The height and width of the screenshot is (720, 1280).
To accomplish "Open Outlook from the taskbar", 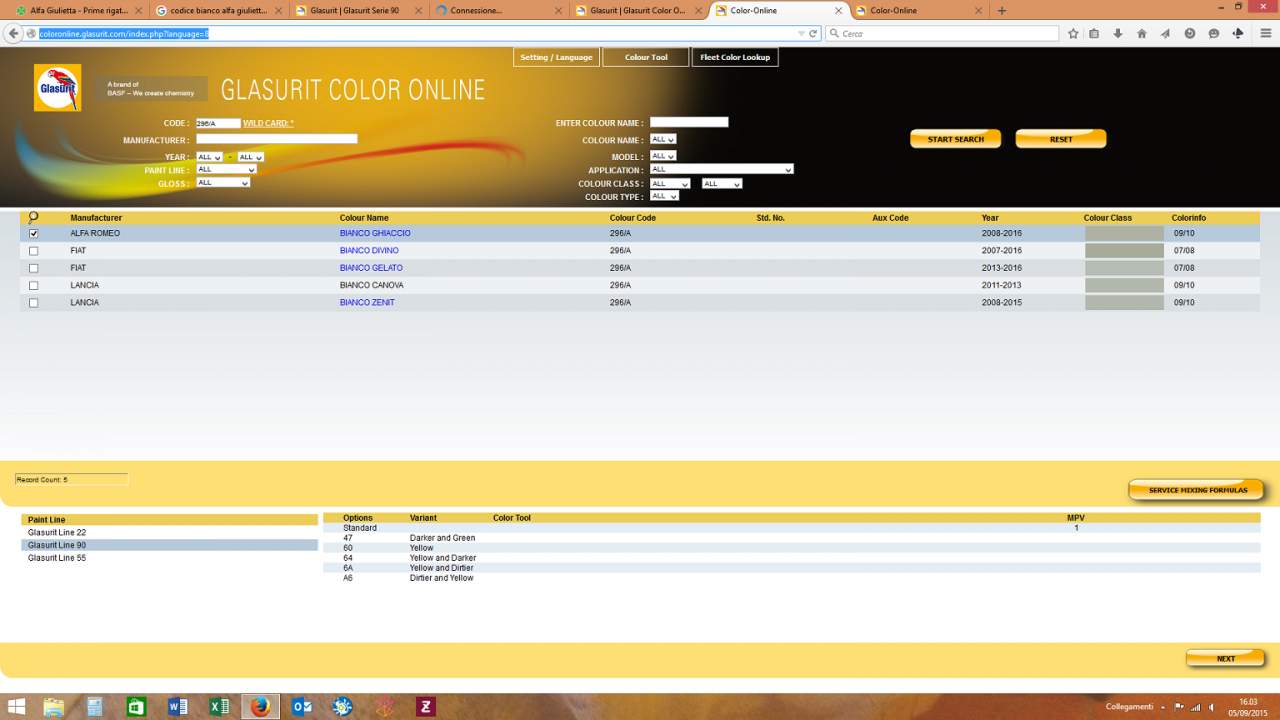I will point(301,706).
